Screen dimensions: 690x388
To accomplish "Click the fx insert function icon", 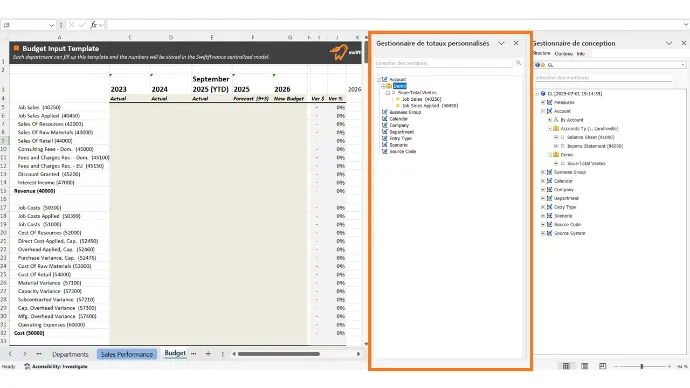I will pos(94,25).
